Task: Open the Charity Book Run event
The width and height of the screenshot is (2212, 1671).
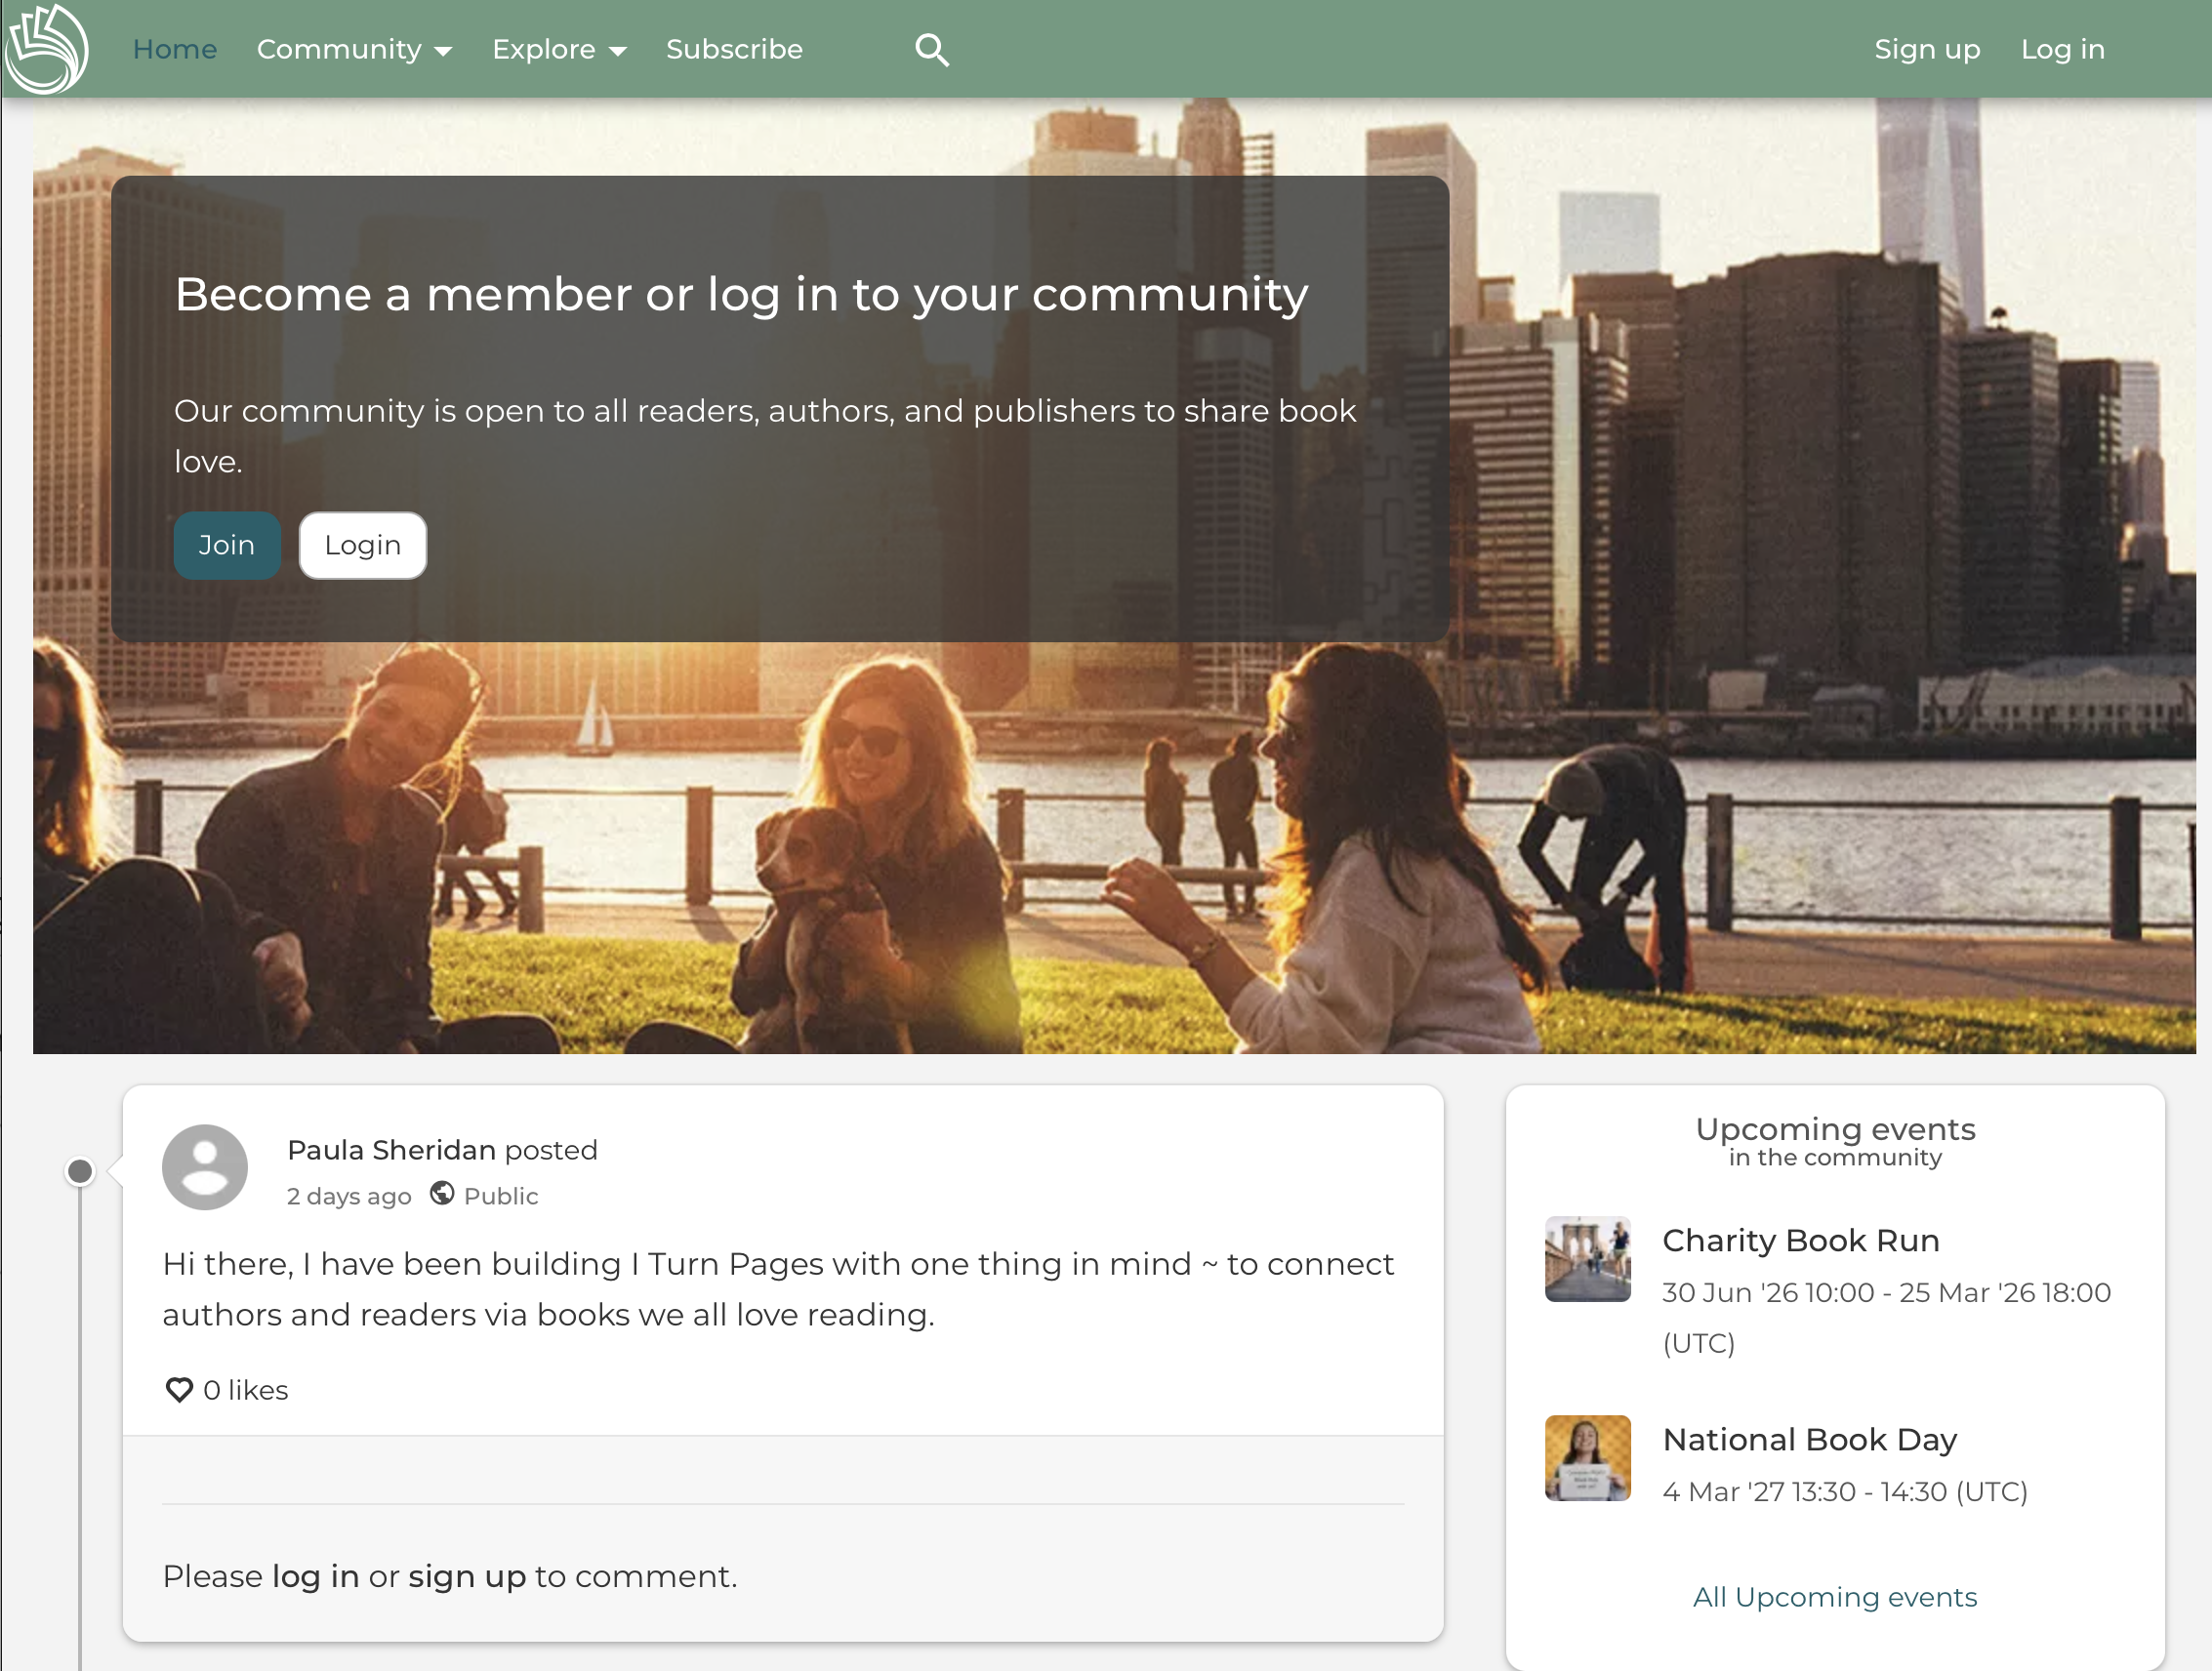Action: [1800, 1240]
